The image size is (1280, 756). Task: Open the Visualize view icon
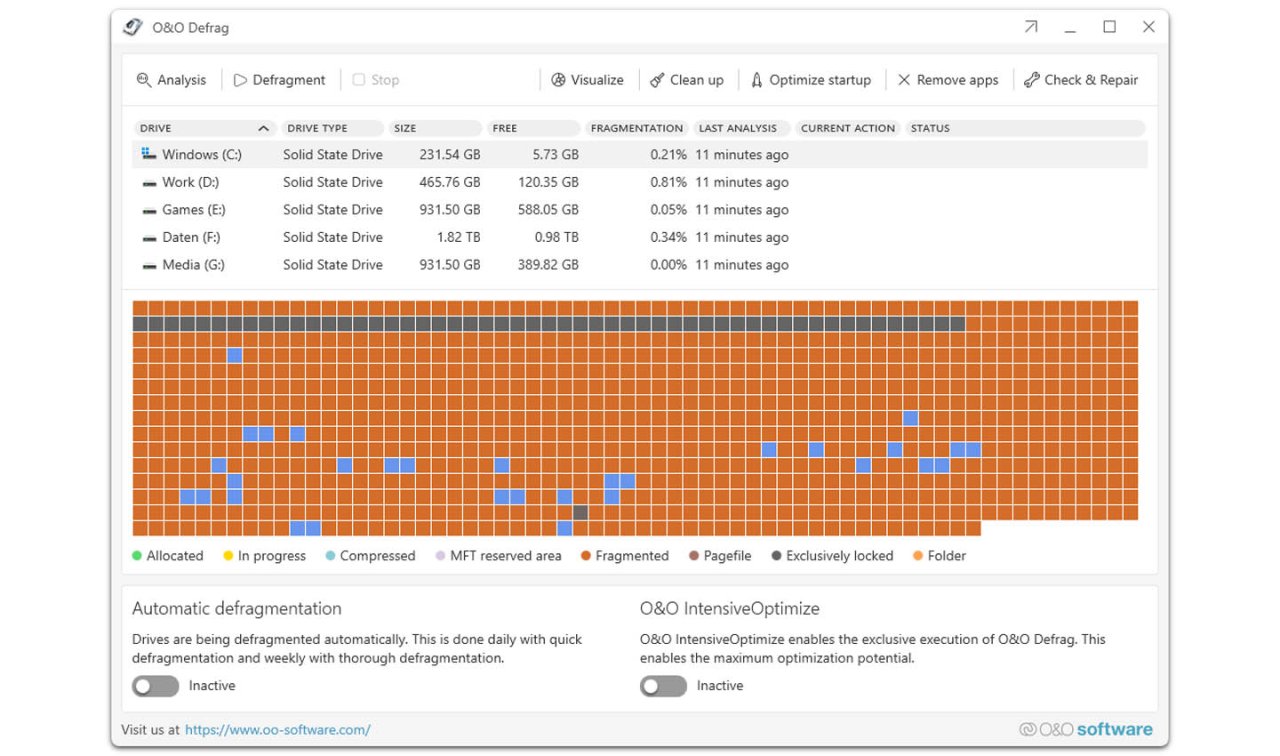[559, 80]
